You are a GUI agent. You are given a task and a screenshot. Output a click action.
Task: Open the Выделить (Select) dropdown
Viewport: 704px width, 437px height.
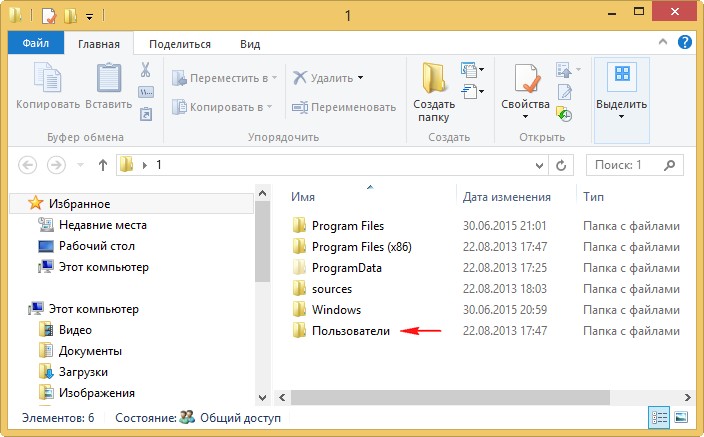[x=621, y=100]
